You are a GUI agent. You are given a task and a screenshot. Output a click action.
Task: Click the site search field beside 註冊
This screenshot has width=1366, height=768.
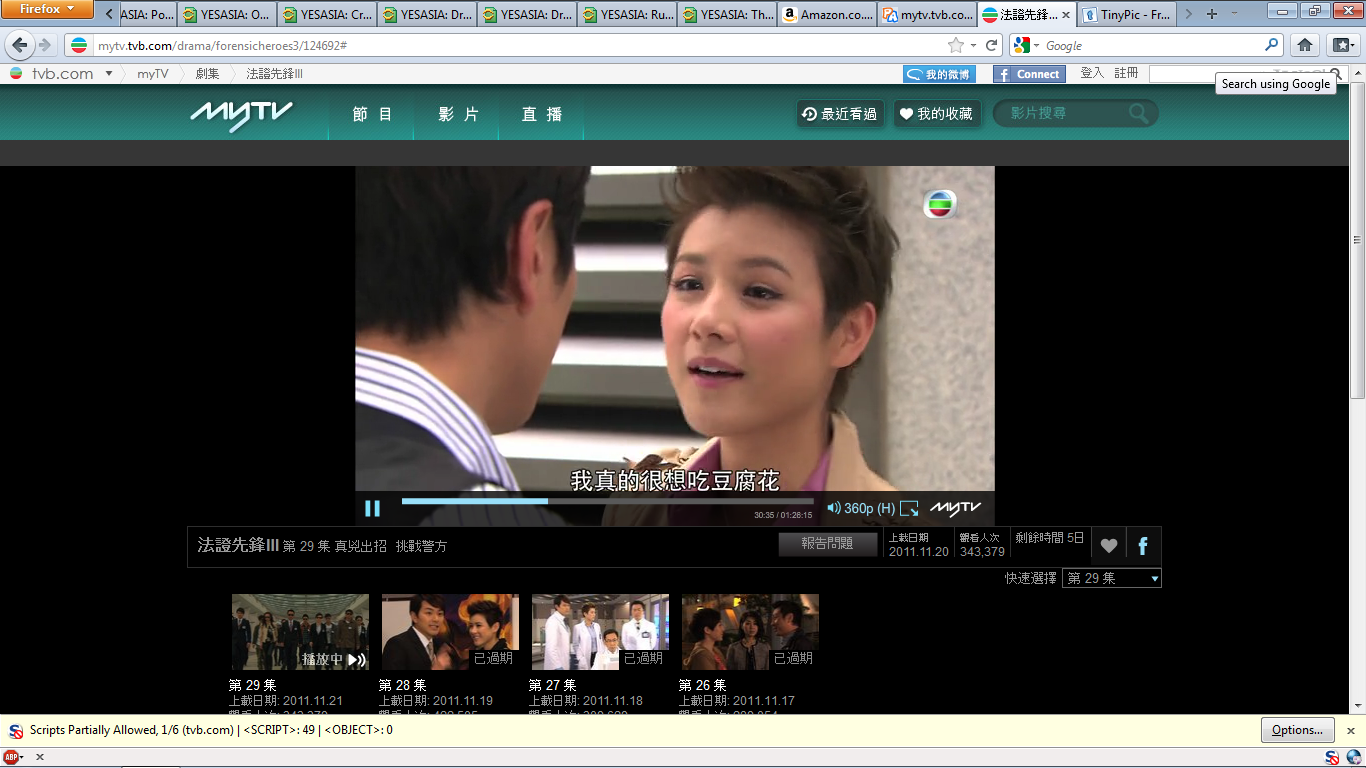tap(1238, 74)
